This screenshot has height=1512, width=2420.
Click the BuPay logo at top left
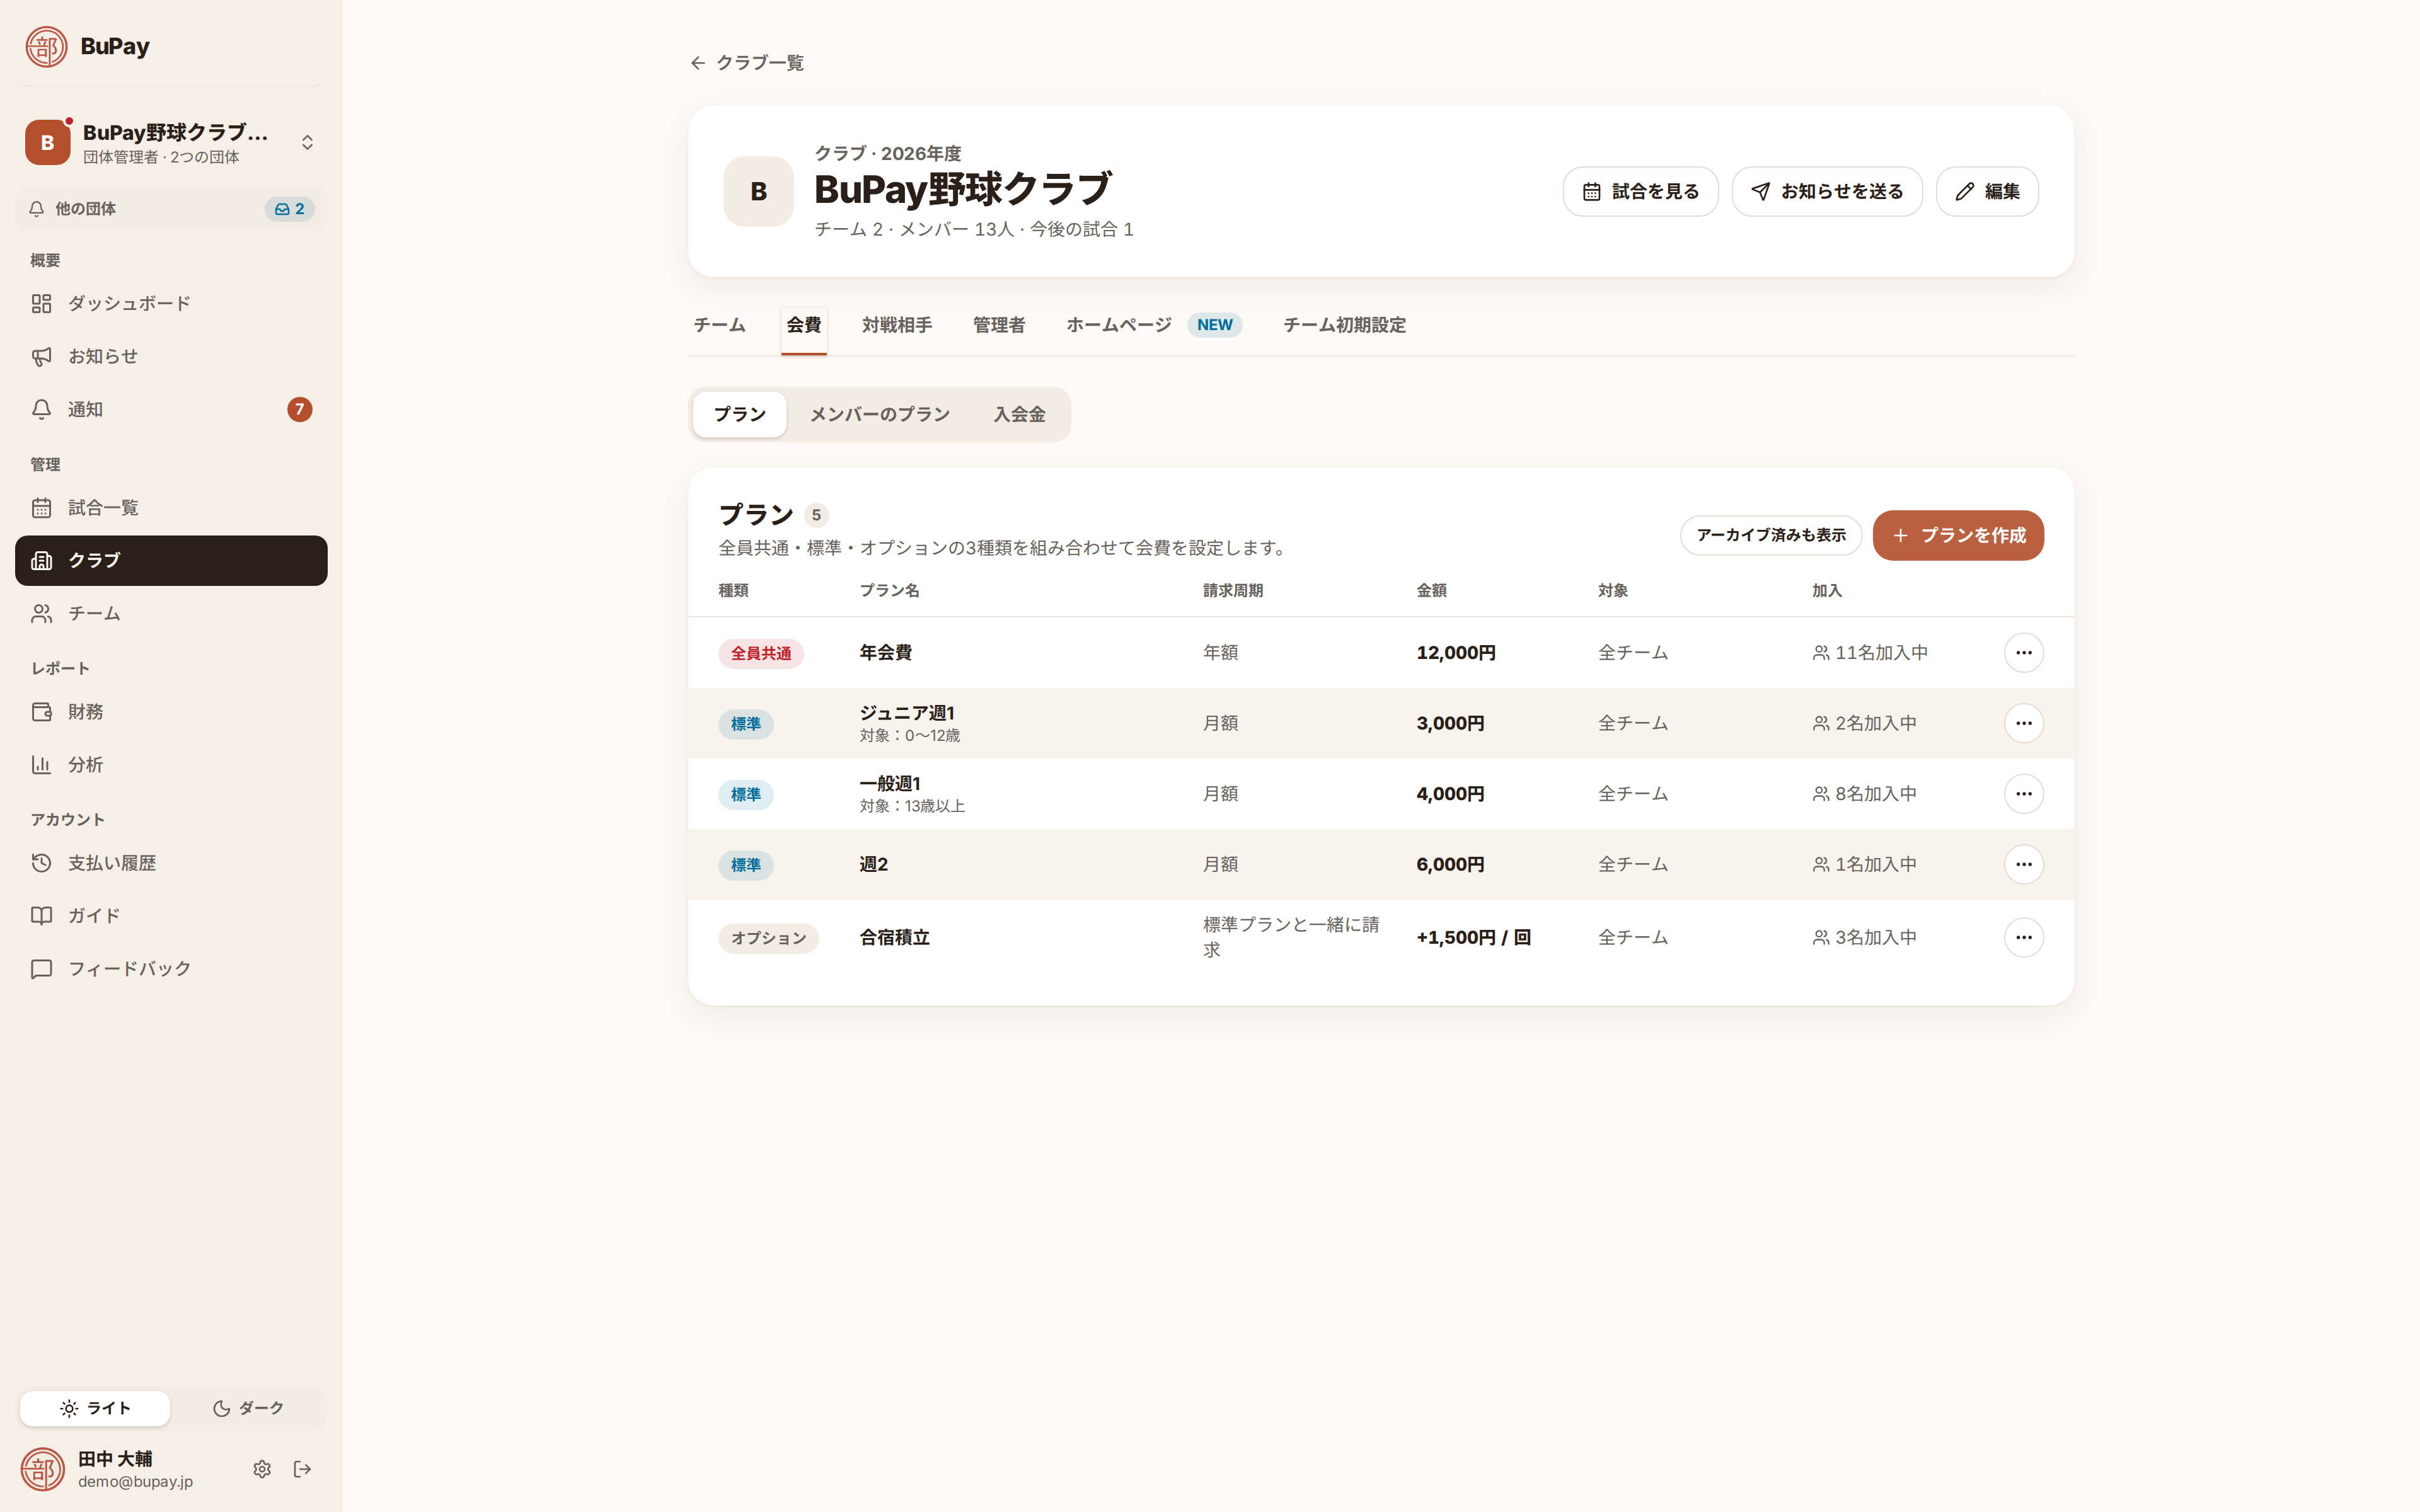coord(88,46)
